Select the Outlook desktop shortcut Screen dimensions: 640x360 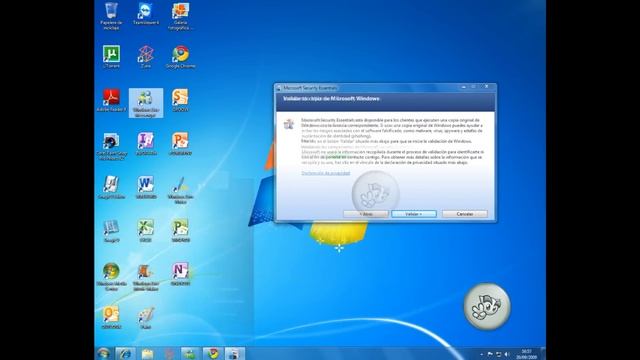[111, 318]
